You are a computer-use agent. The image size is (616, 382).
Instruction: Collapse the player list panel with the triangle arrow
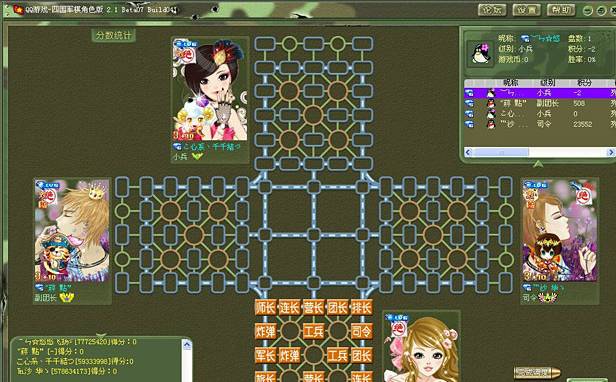(538, 163)
